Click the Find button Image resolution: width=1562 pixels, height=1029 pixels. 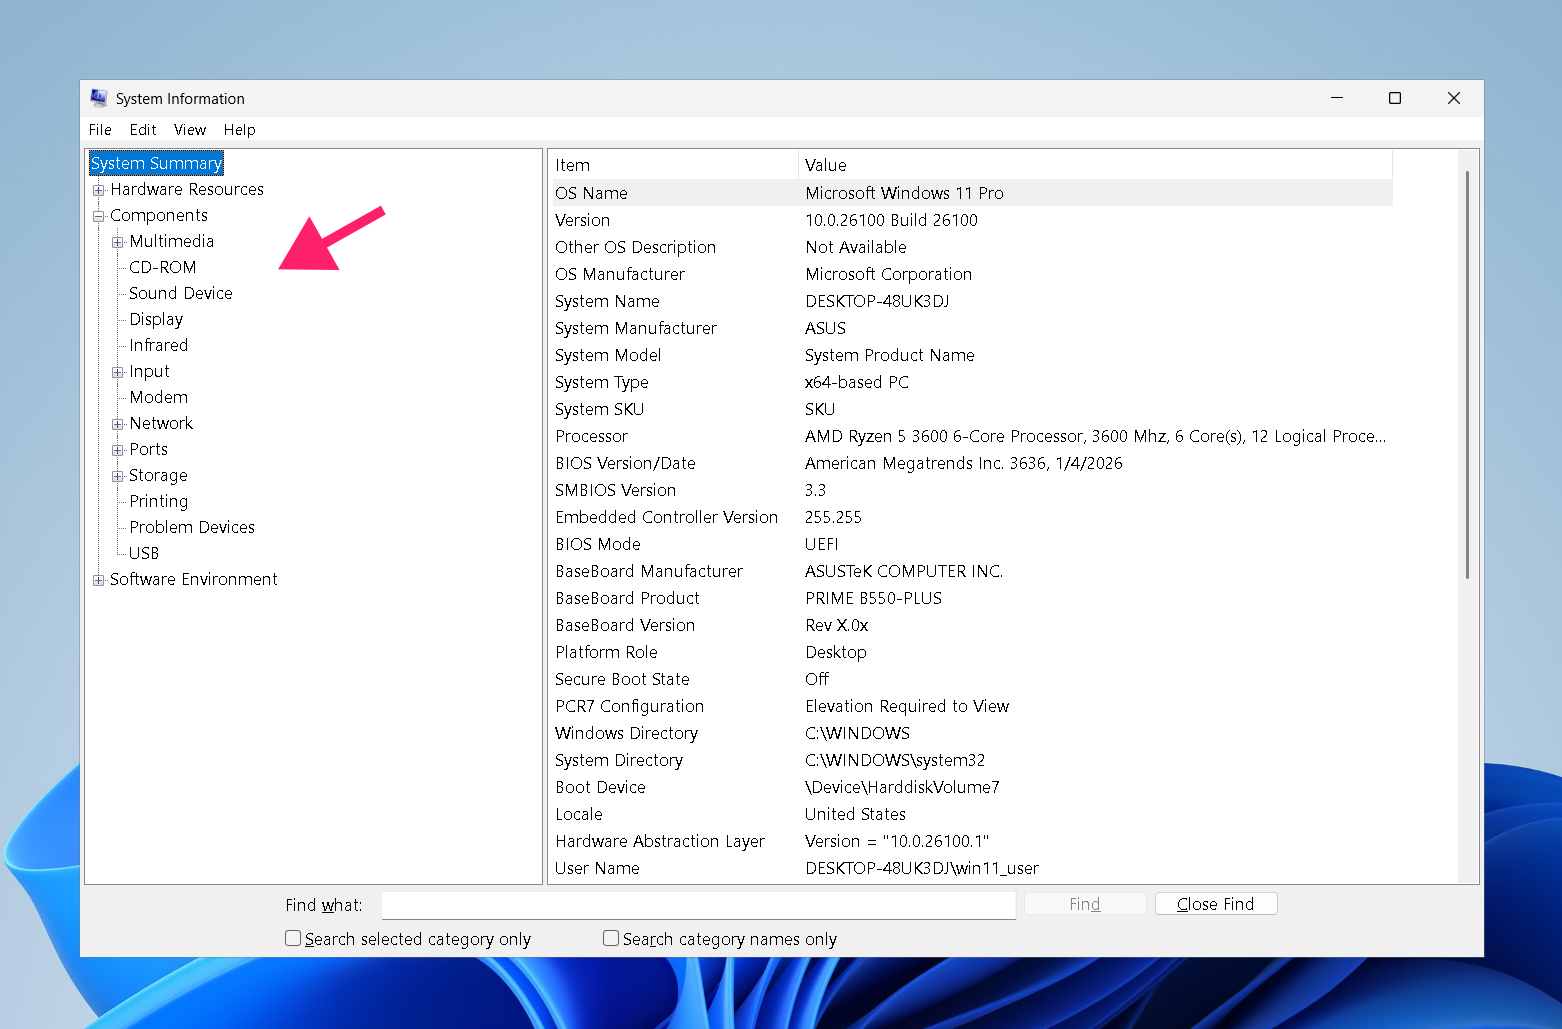coord(1085,904)
